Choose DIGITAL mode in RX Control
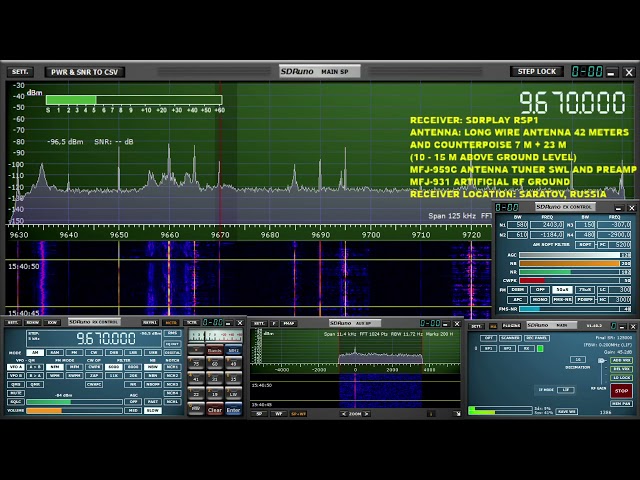This screenshot has height=480, width=640. [x=172, y=353]
